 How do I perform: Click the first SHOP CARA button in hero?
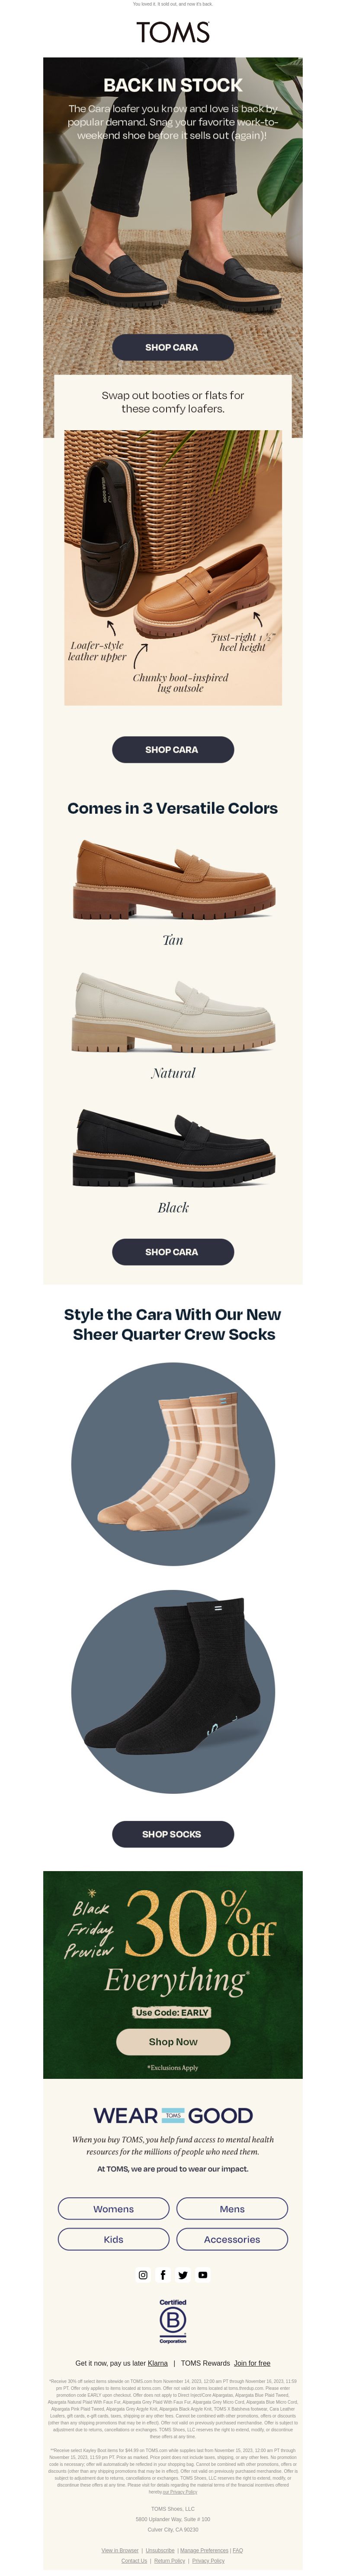point(173,347)
